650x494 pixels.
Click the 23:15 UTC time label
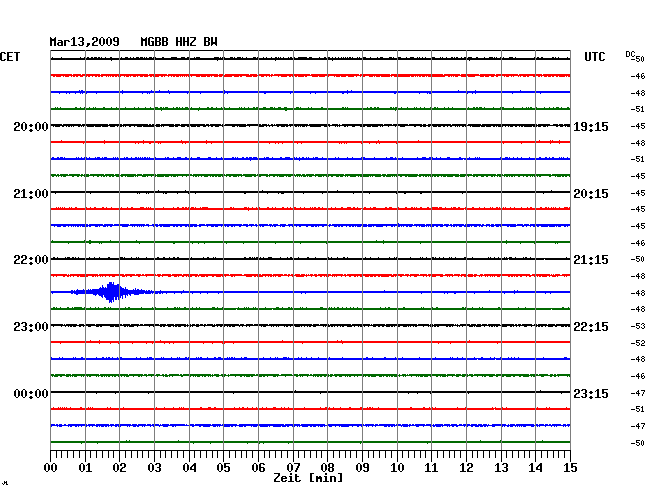(591, 394)
